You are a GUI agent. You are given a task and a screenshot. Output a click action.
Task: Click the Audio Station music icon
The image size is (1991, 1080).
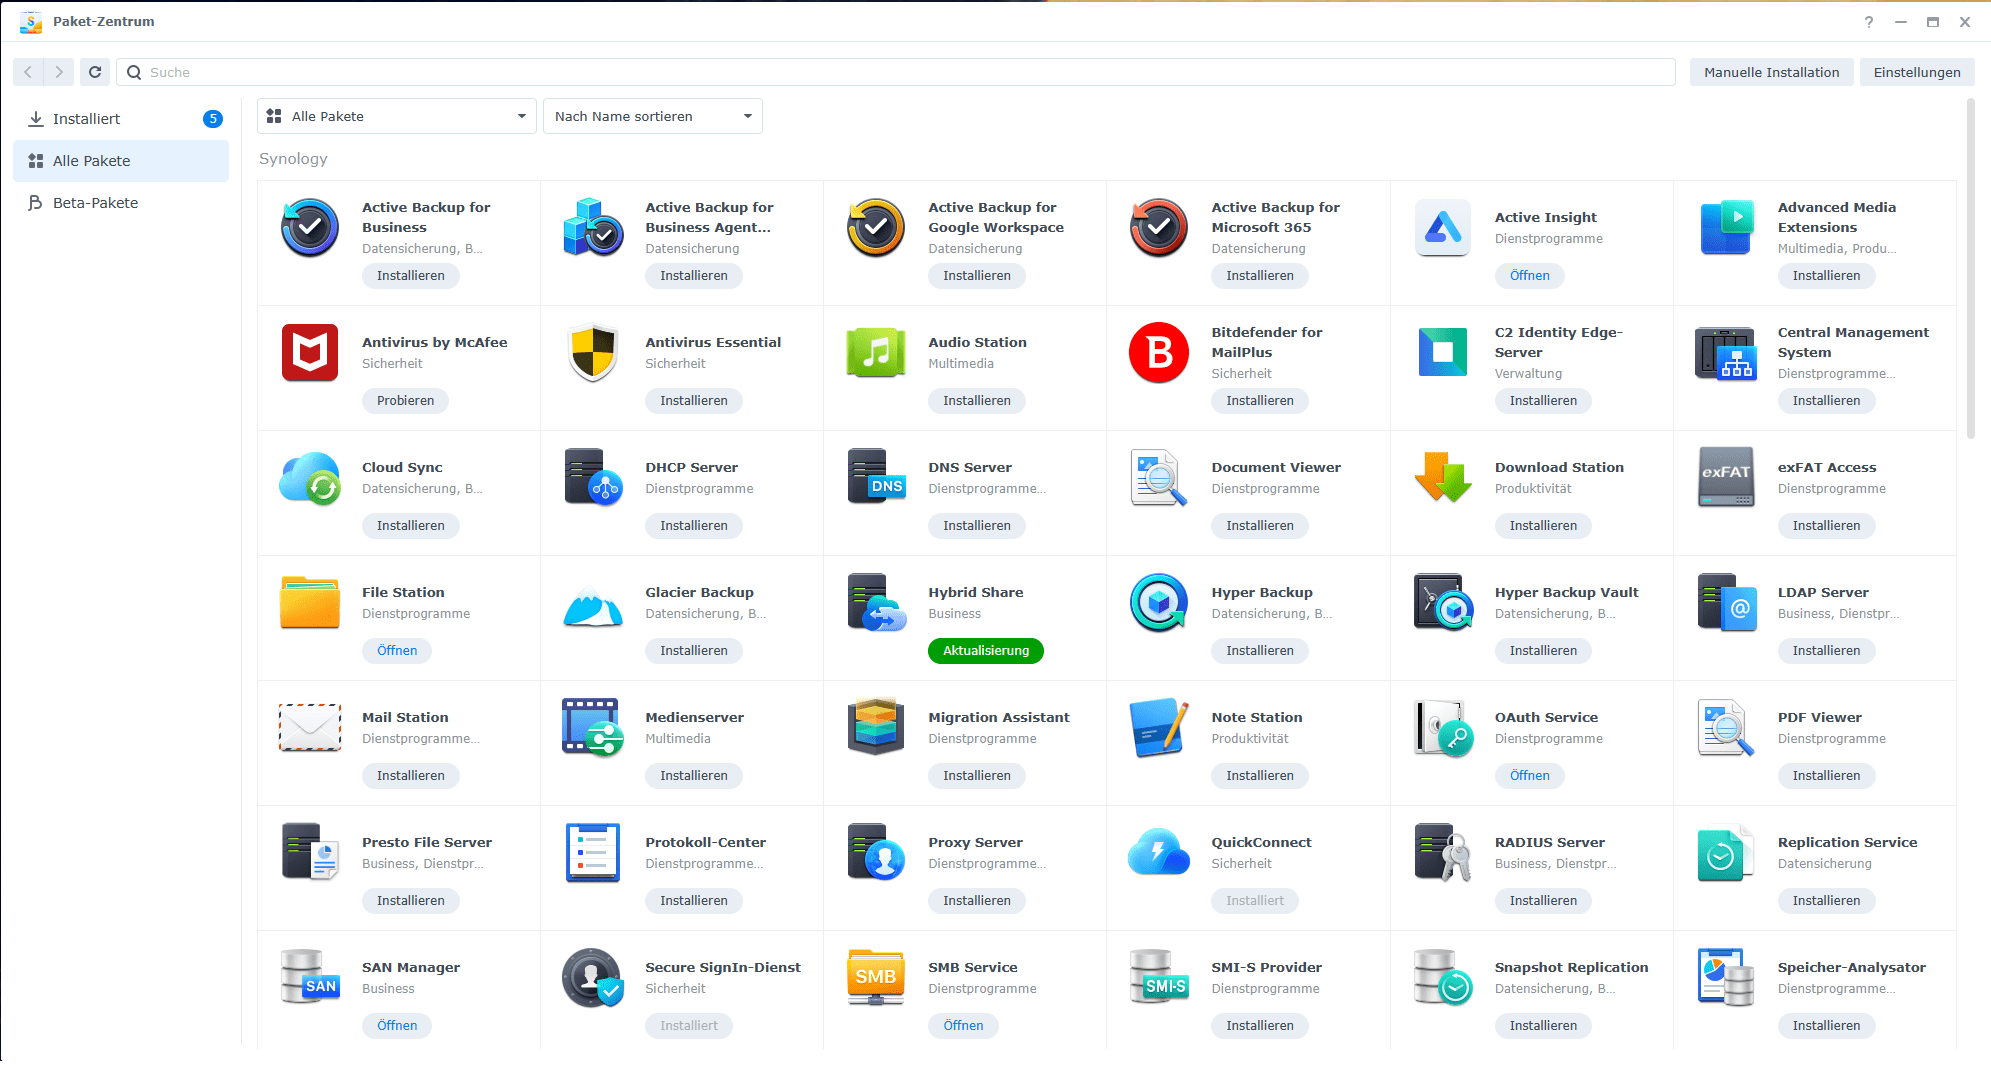[876, 352]
